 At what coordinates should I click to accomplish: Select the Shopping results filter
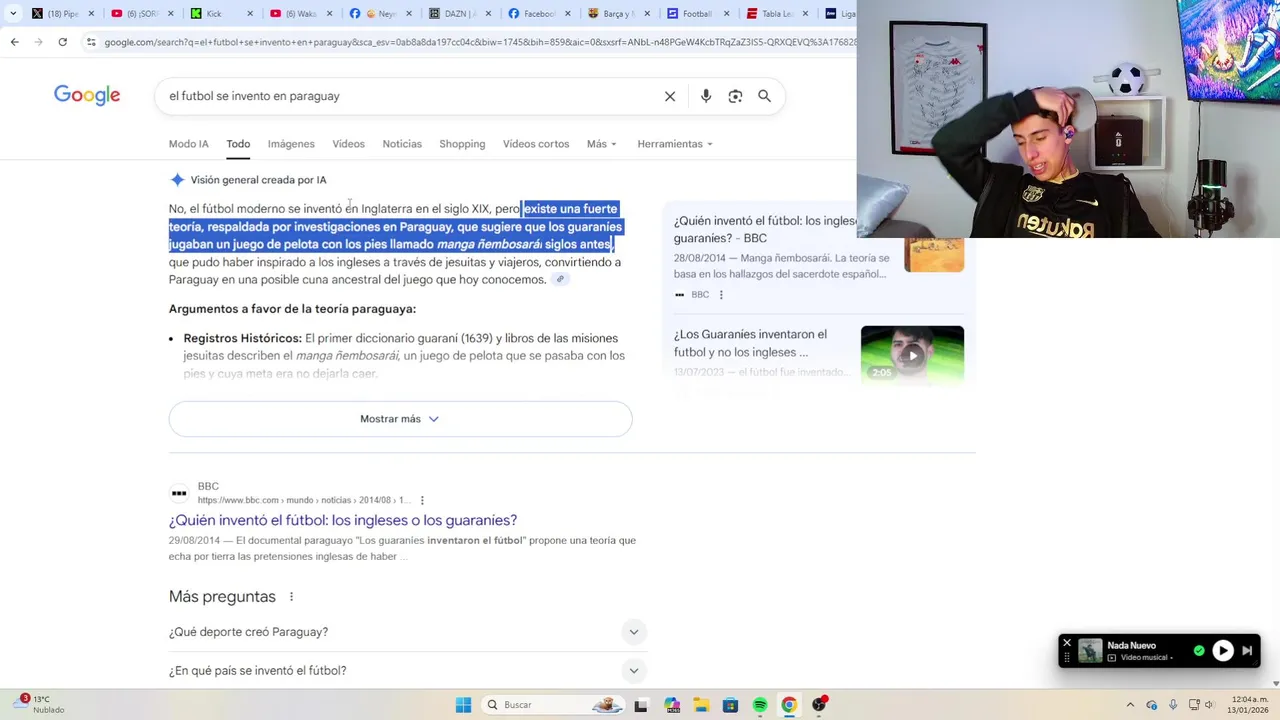coord(462,144)
